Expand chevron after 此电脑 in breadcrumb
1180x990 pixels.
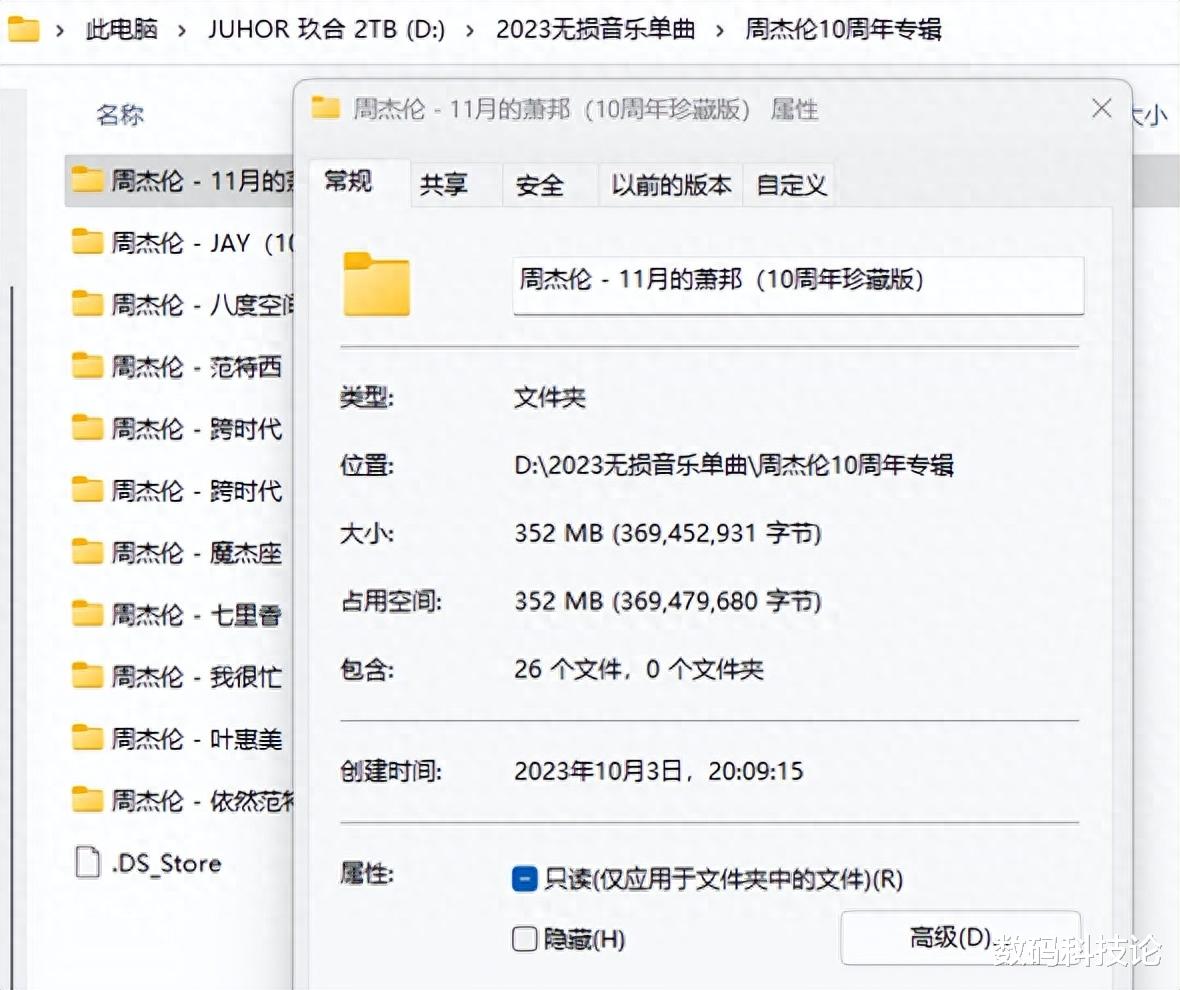[181, 31]
